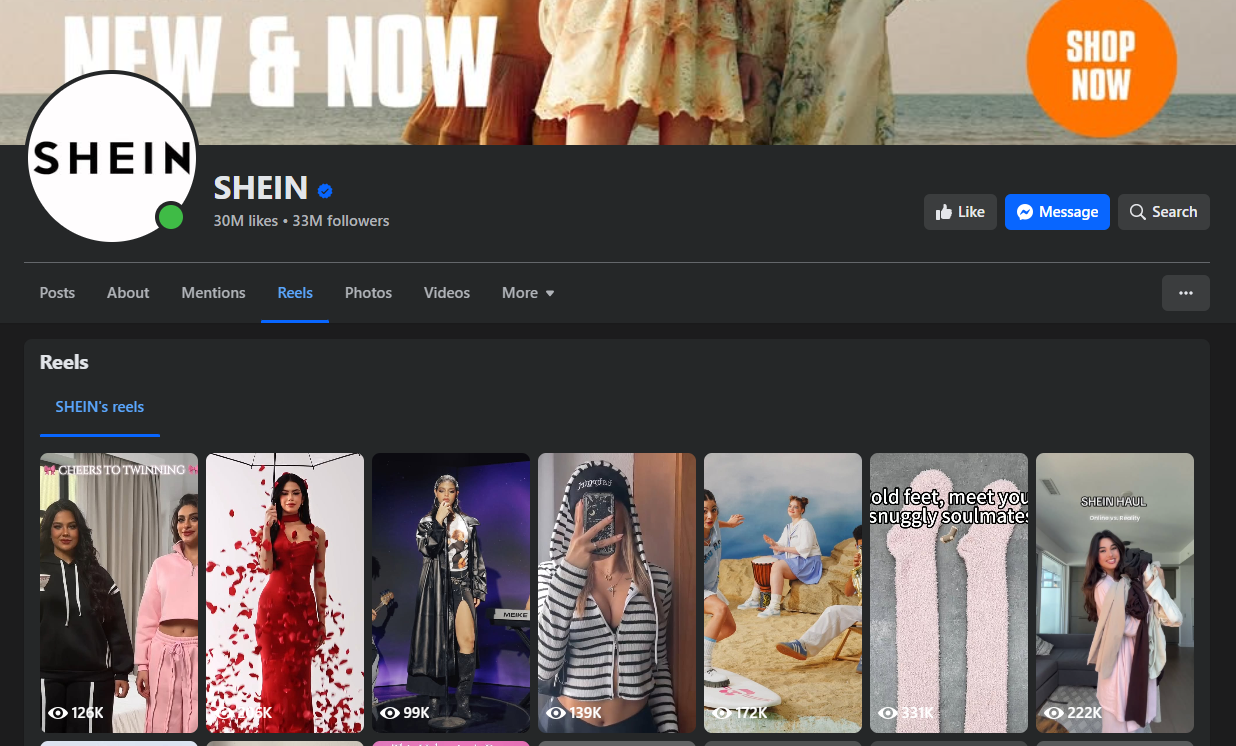The image size is (1236, 746).
Task: Open the SHEIN profile picture
Action: pos(112,157)
